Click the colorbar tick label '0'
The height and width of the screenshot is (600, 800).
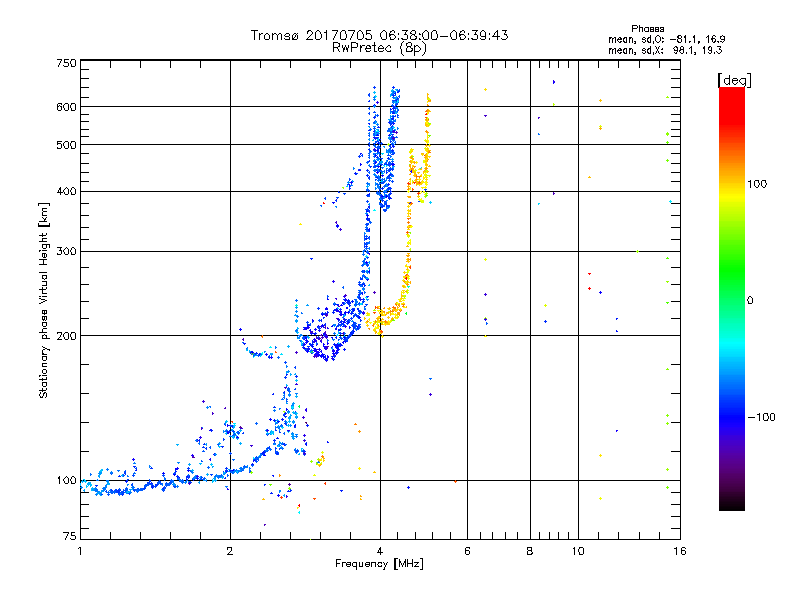coord(750,301)
